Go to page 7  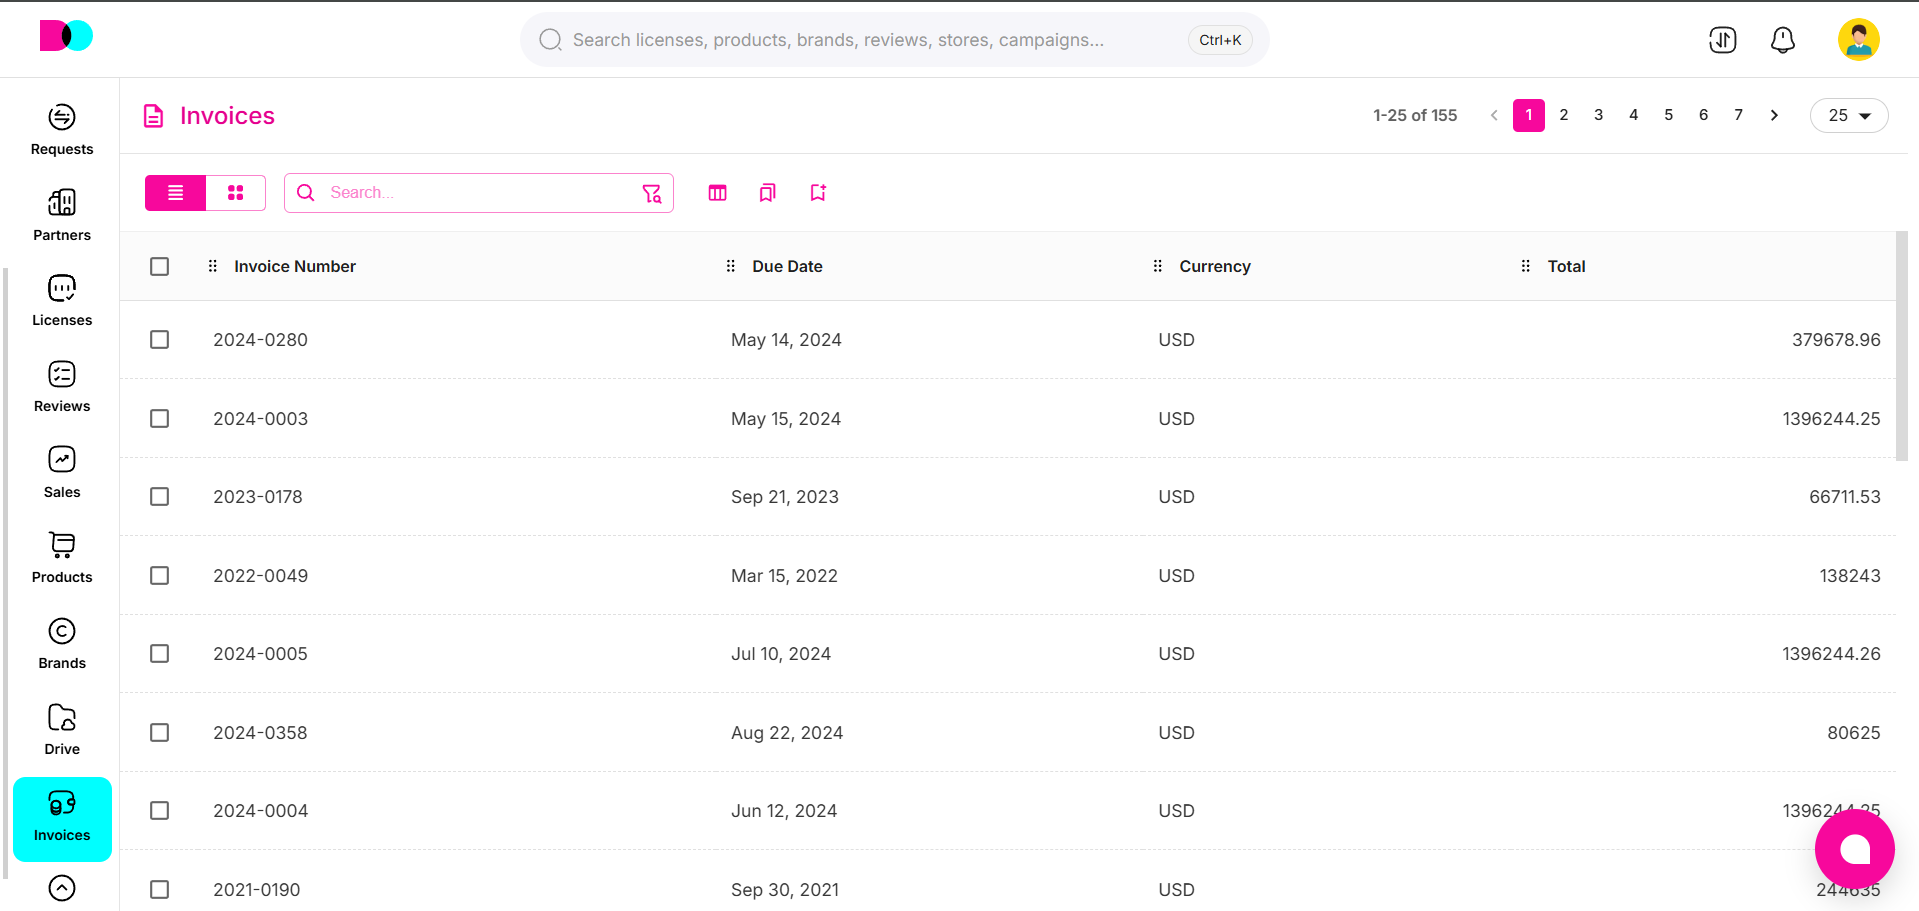[1739, 115]
